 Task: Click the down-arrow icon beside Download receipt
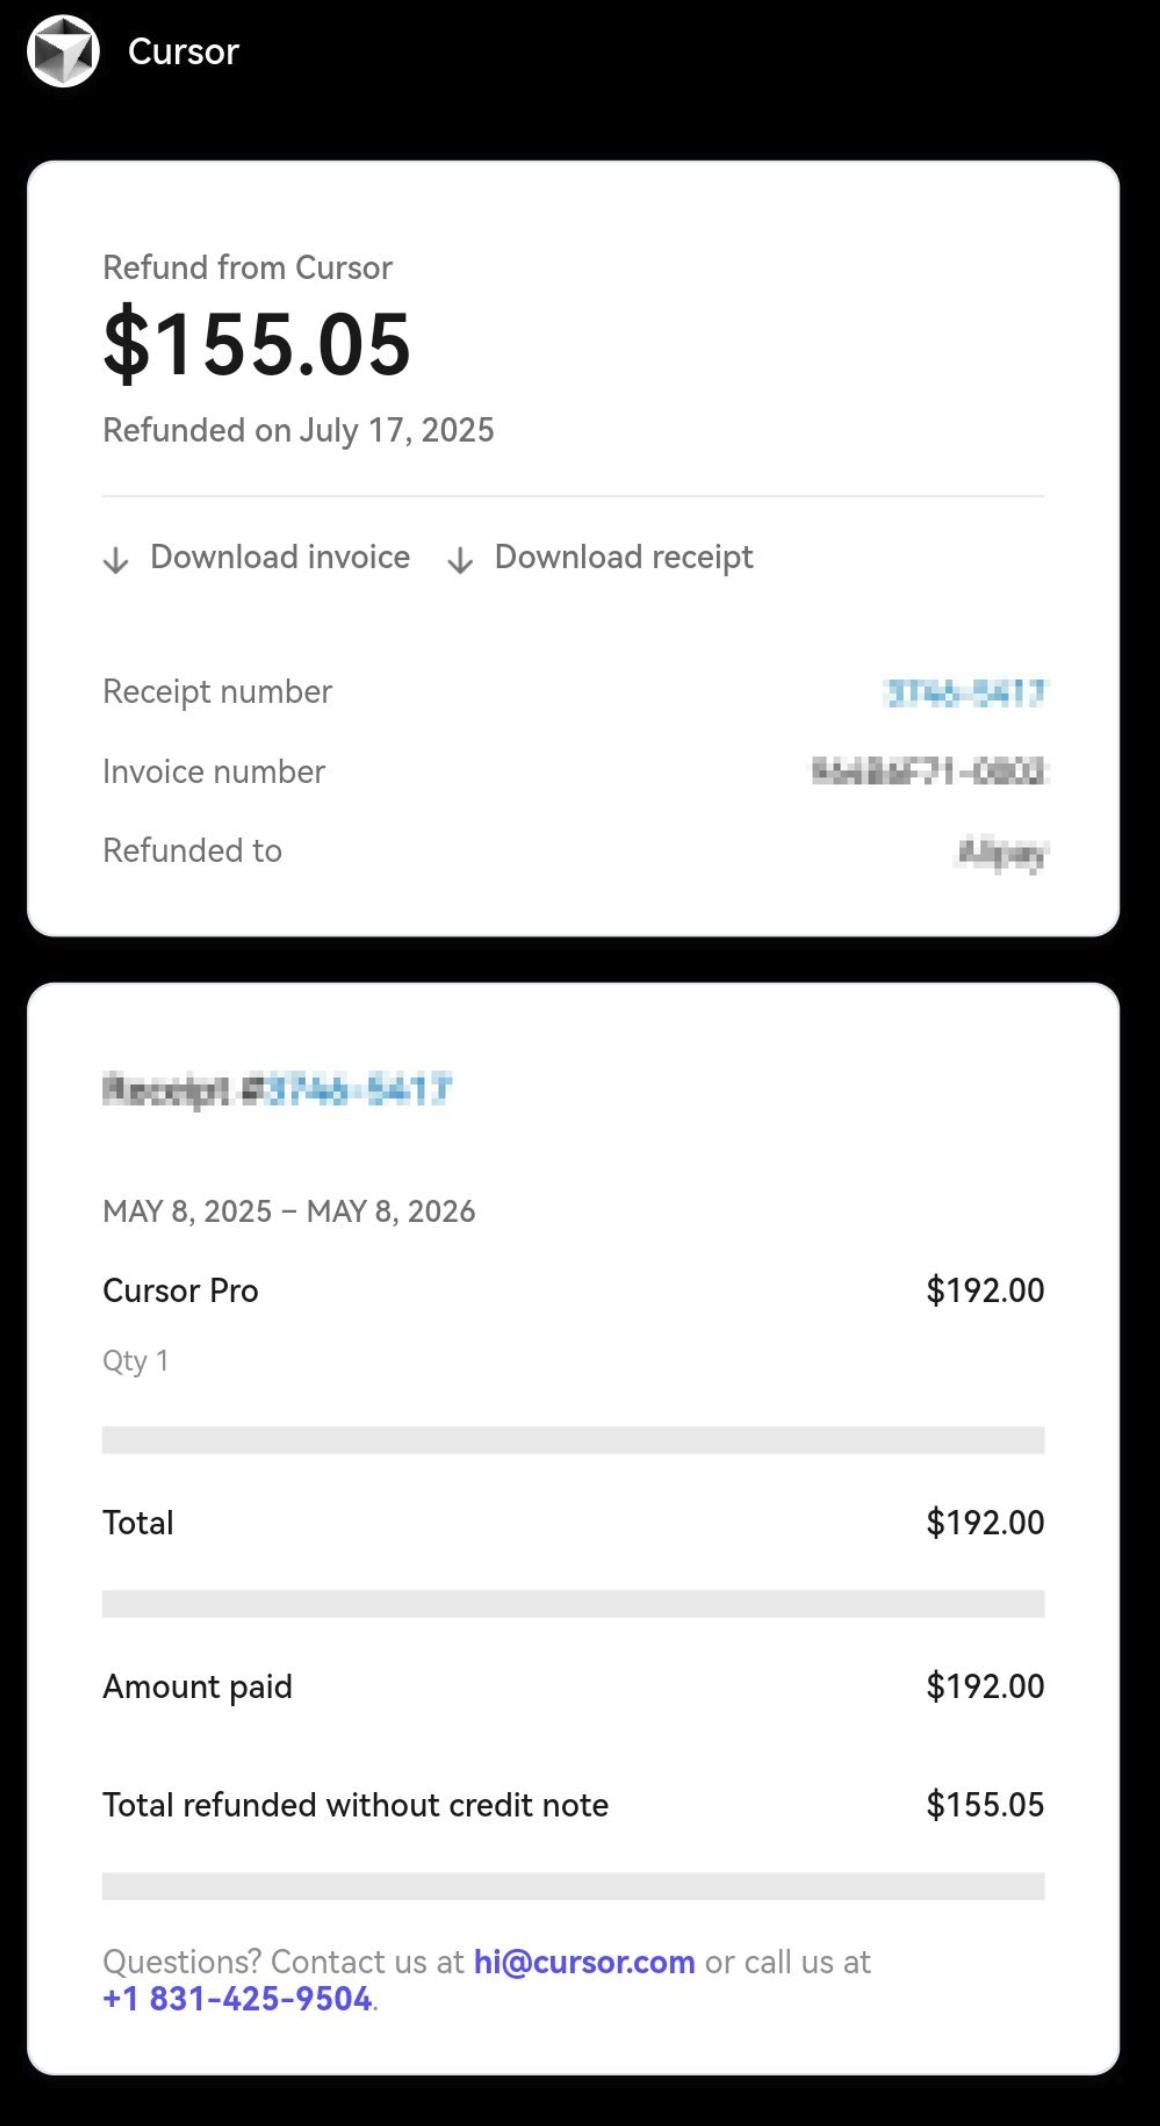click(460, 560)
